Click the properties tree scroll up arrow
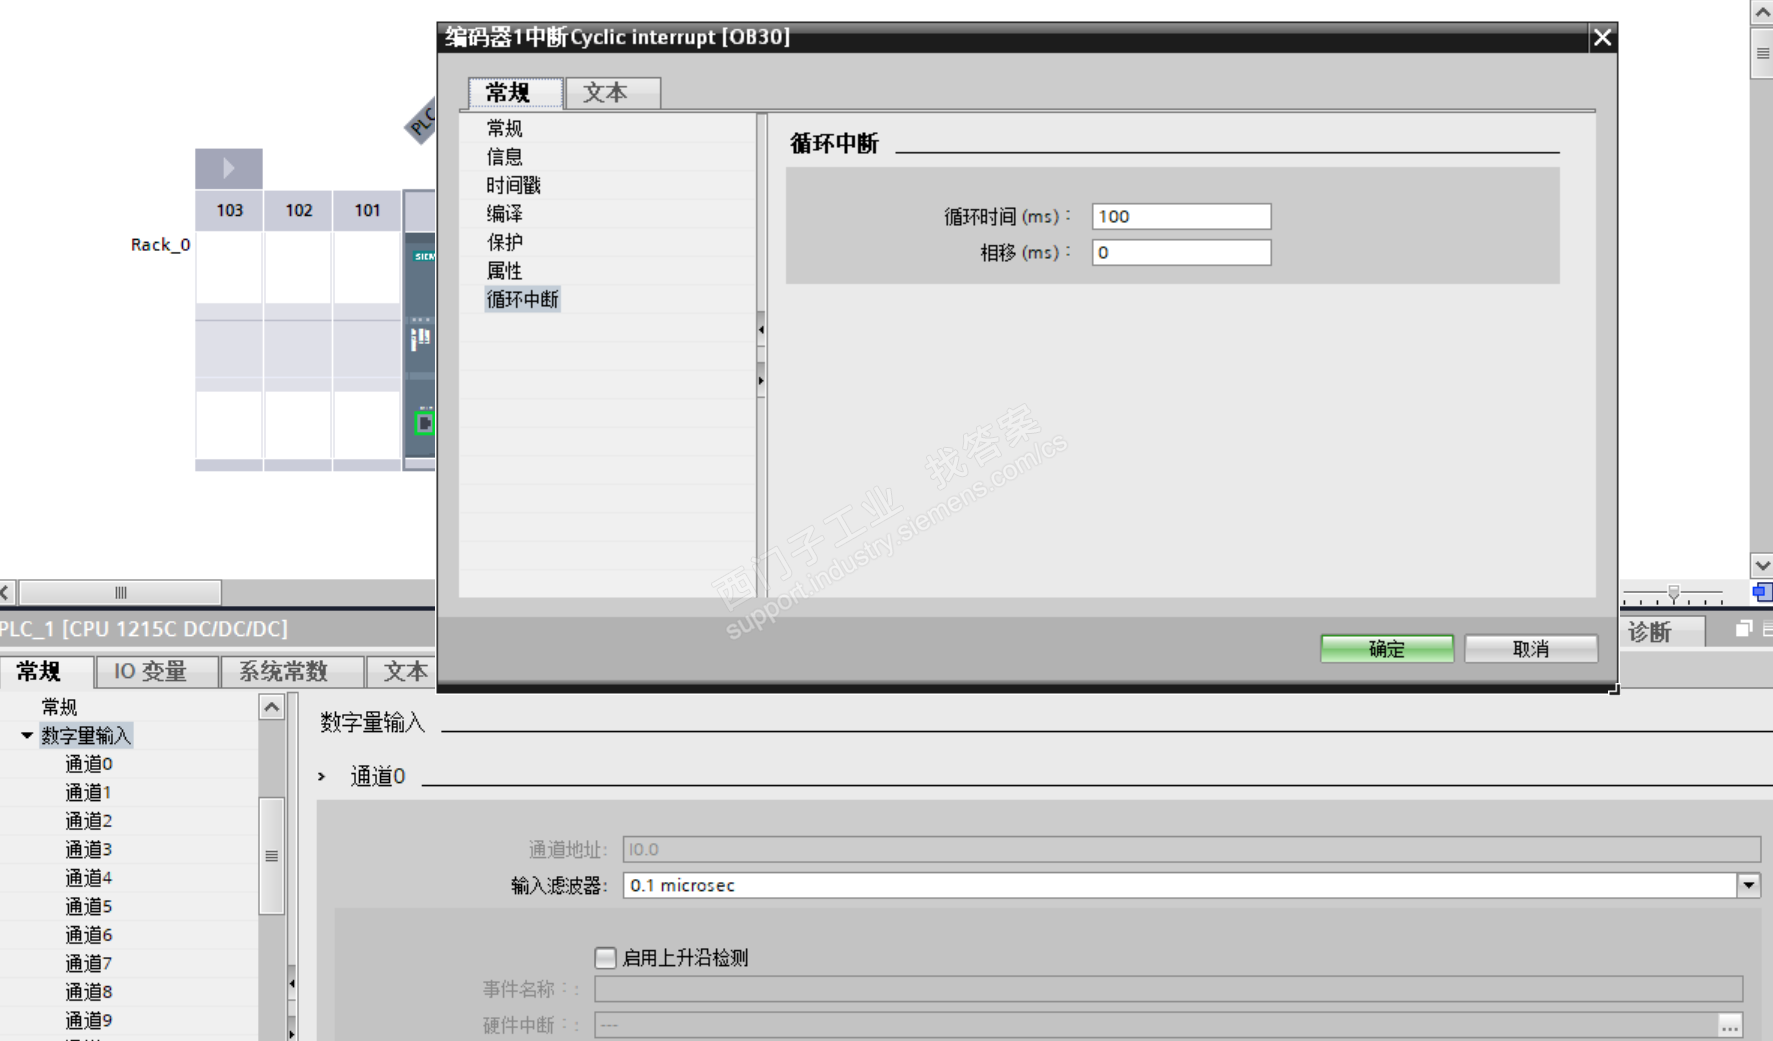Image resolution: width=1773 pixels, height=1041 pixels. pyautogui.click(x=271, y=707)
